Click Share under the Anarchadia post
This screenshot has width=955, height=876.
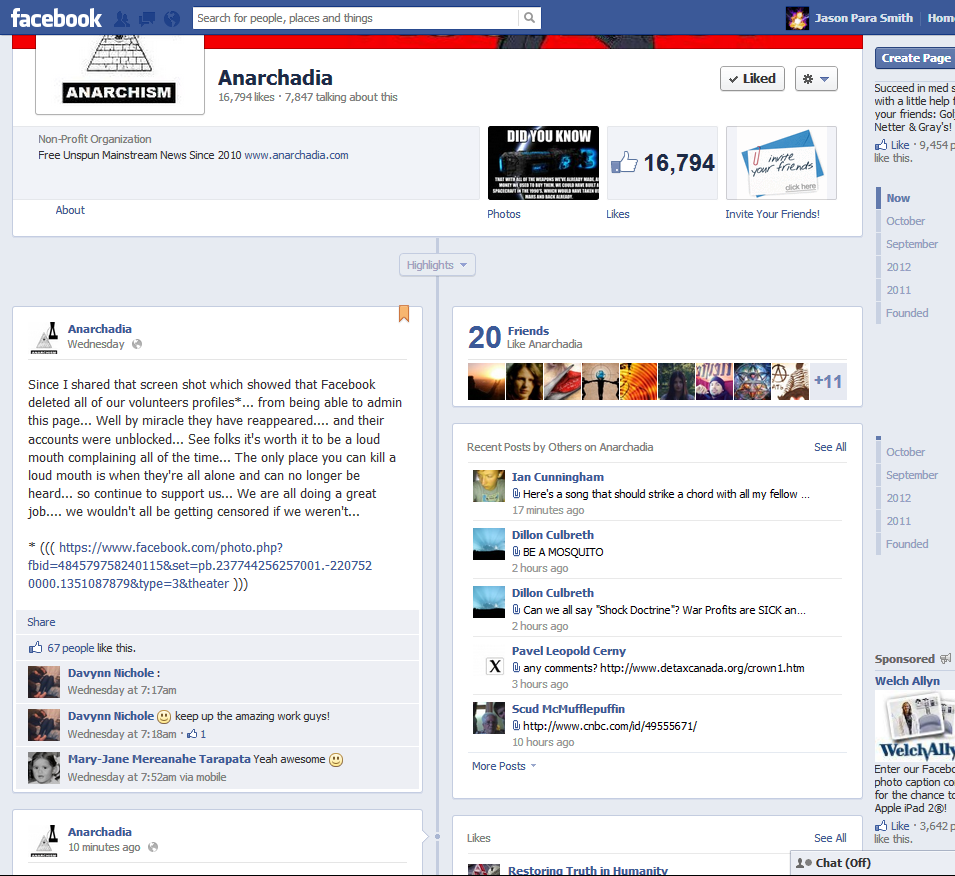(x=41, y=622)
